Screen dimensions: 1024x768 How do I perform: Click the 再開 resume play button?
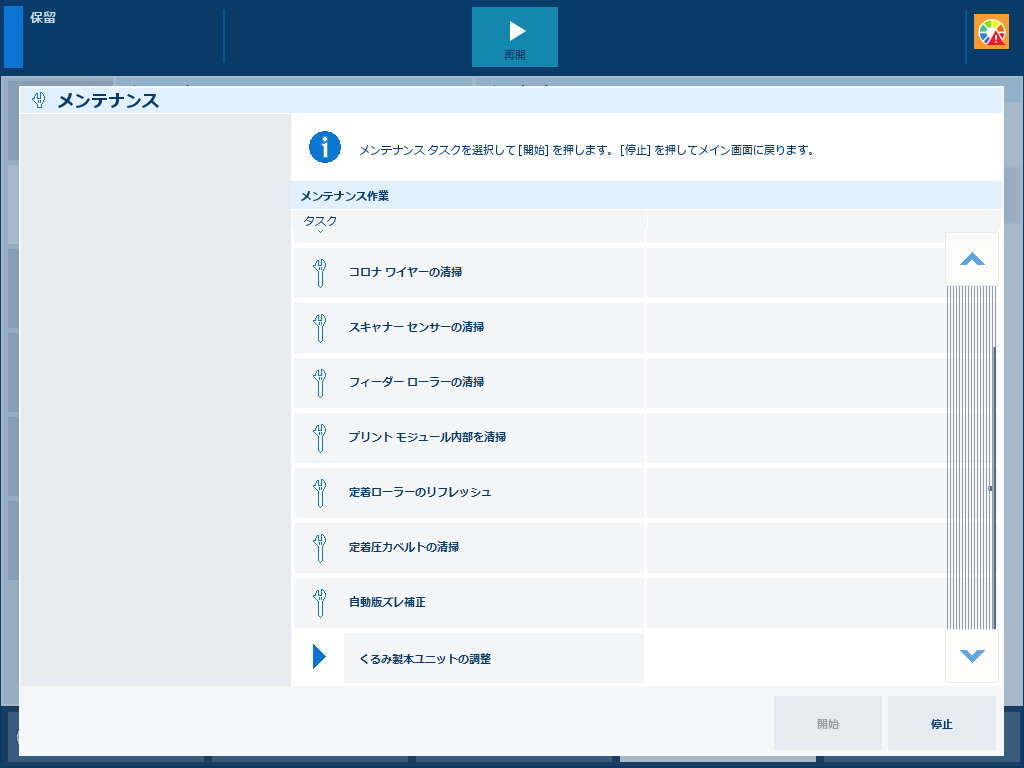click(x=515, y=37)
